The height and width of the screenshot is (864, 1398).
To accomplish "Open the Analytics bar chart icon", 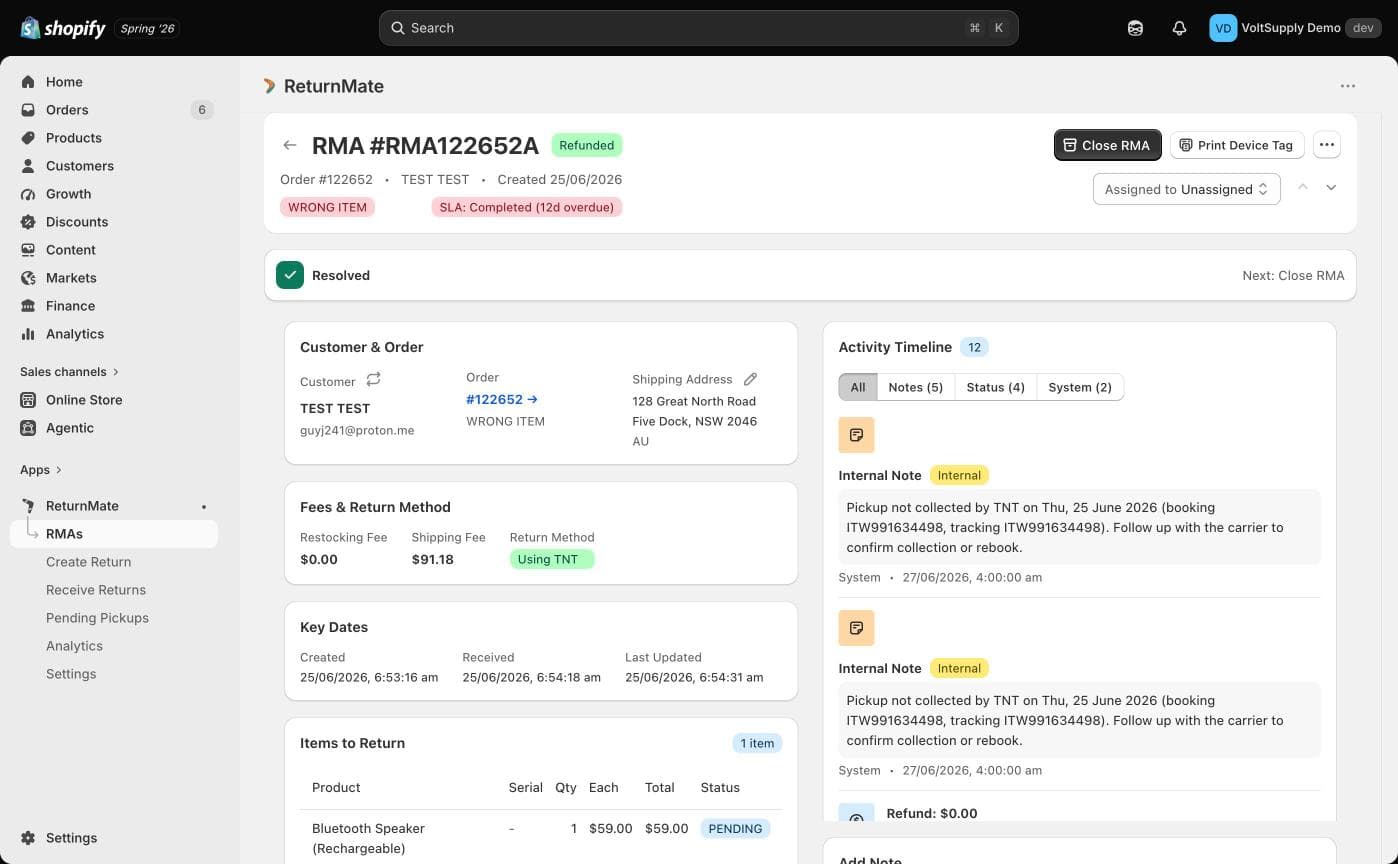I will pos(28,334).
